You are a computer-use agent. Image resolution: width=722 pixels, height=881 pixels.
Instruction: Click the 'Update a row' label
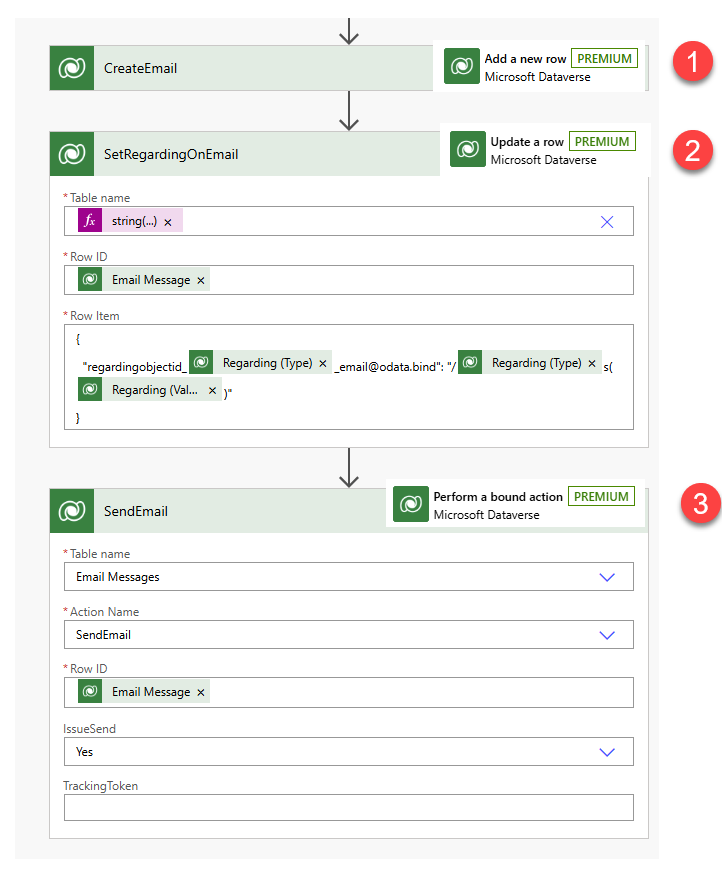pos(527,142)
